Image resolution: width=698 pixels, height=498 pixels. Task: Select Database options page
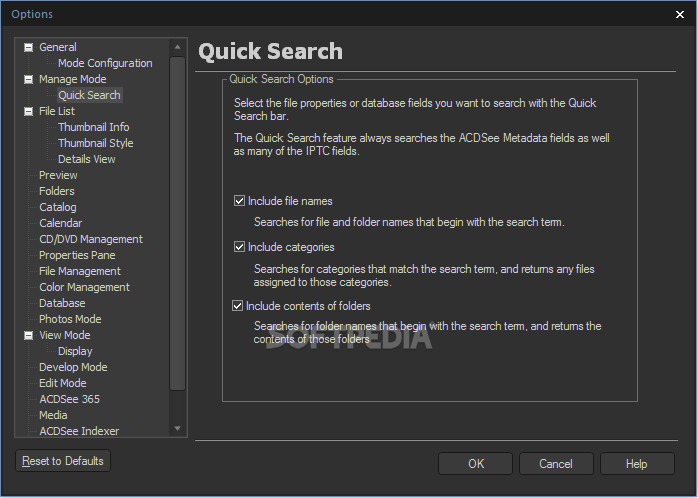pyautogui.click(x=62, y=304)
